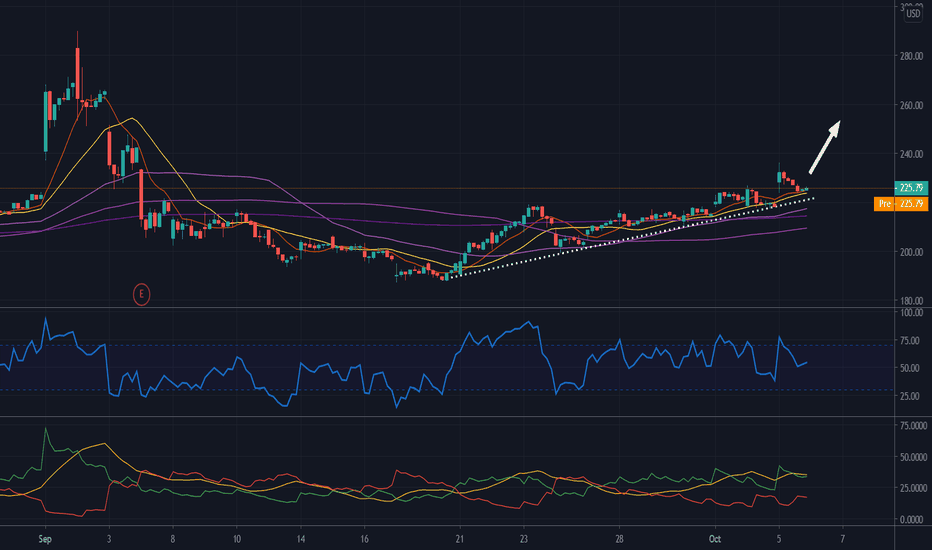Image resolution: width=932 pixels, height=550 pixels.
Task: Click the 280.00 price axis label
Action: (x=911, y=56)
